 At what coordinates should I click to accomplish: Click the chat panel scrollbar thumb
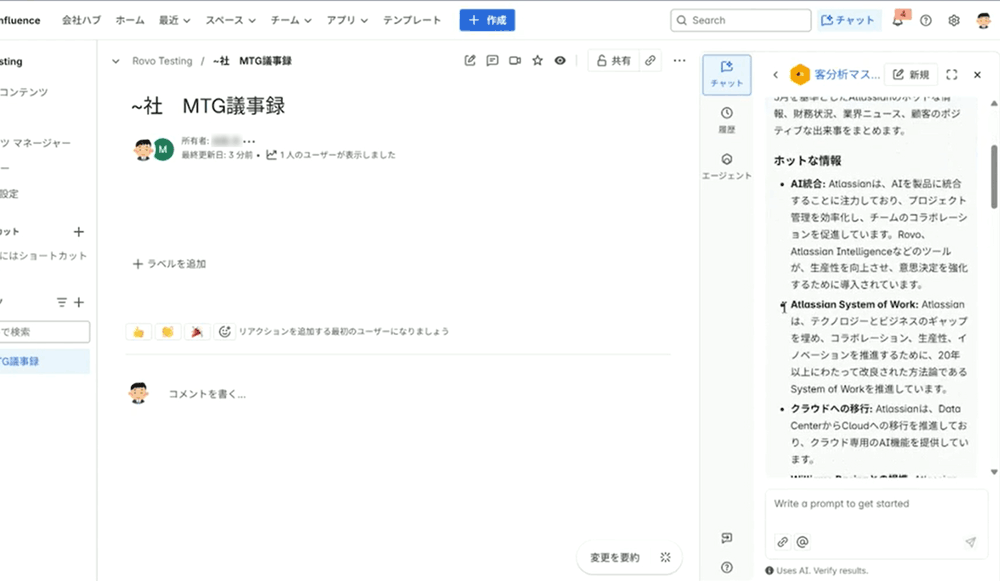(994, 177)
